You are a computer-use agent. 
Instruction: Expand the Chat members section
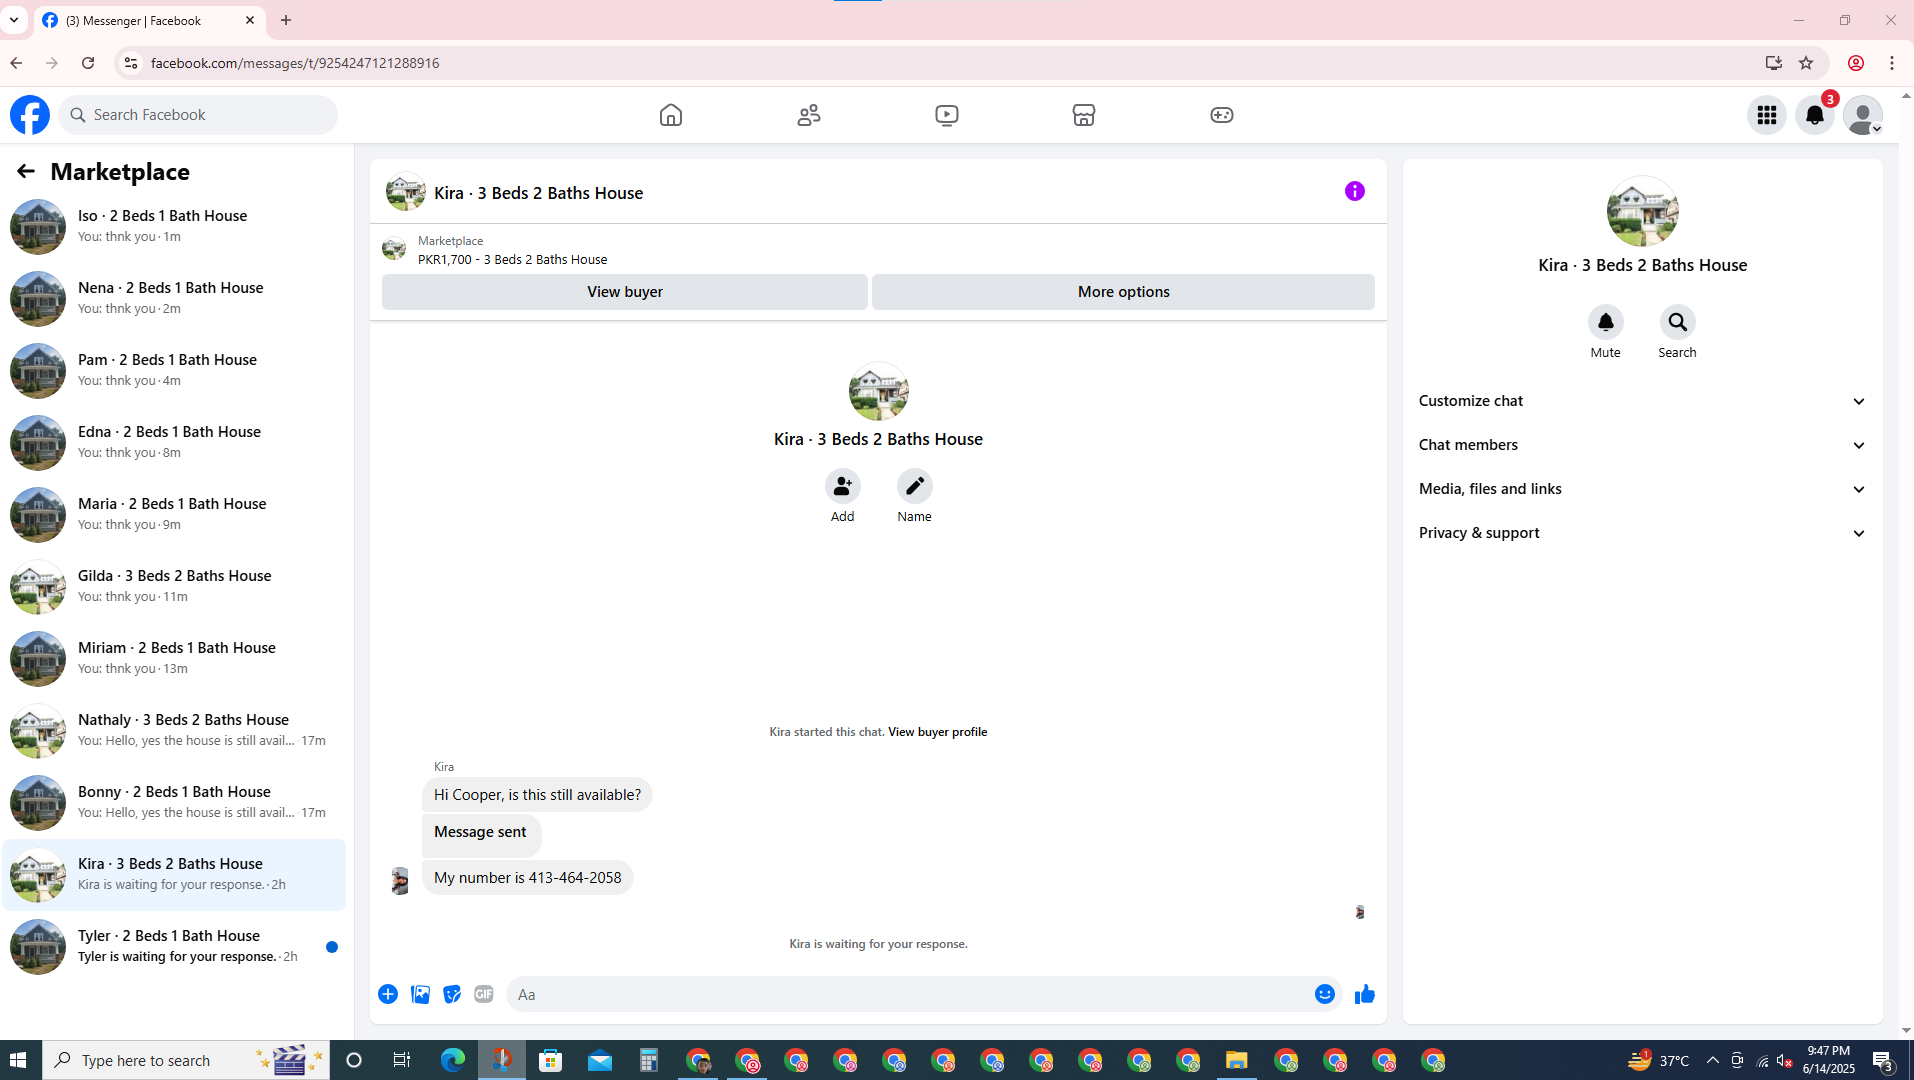tap(1642, 445)
